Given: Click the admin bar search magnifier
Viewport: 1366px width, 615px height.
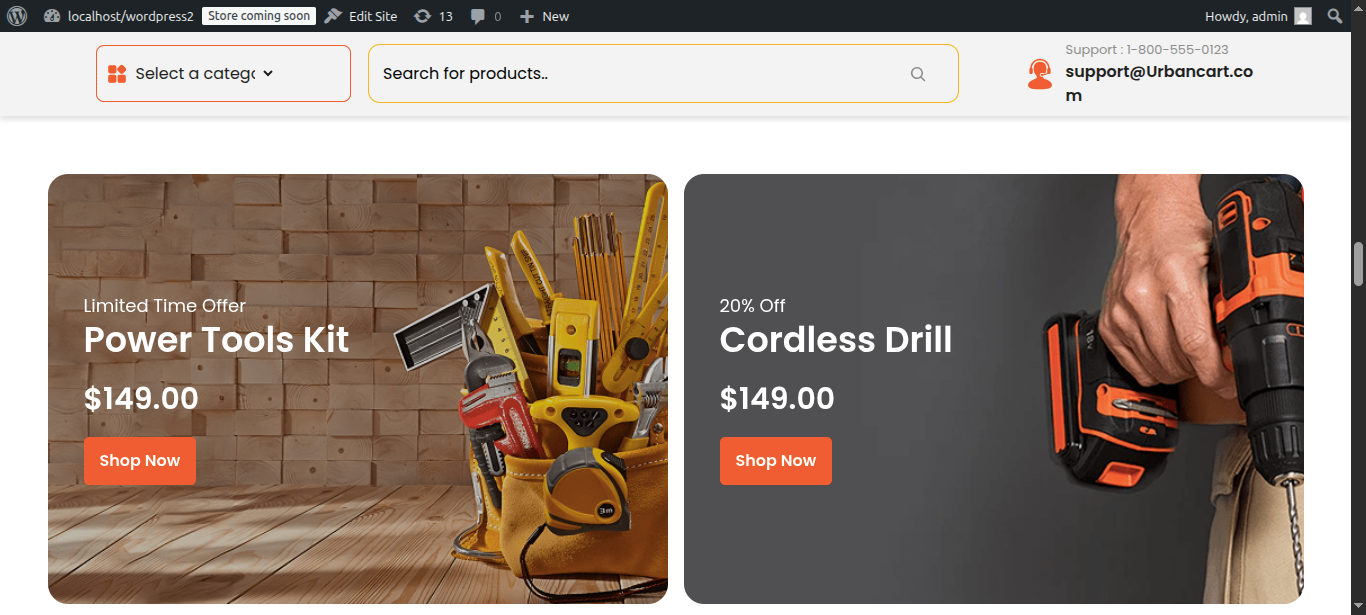Looking at the screenshot, I should pos(1334,16).
